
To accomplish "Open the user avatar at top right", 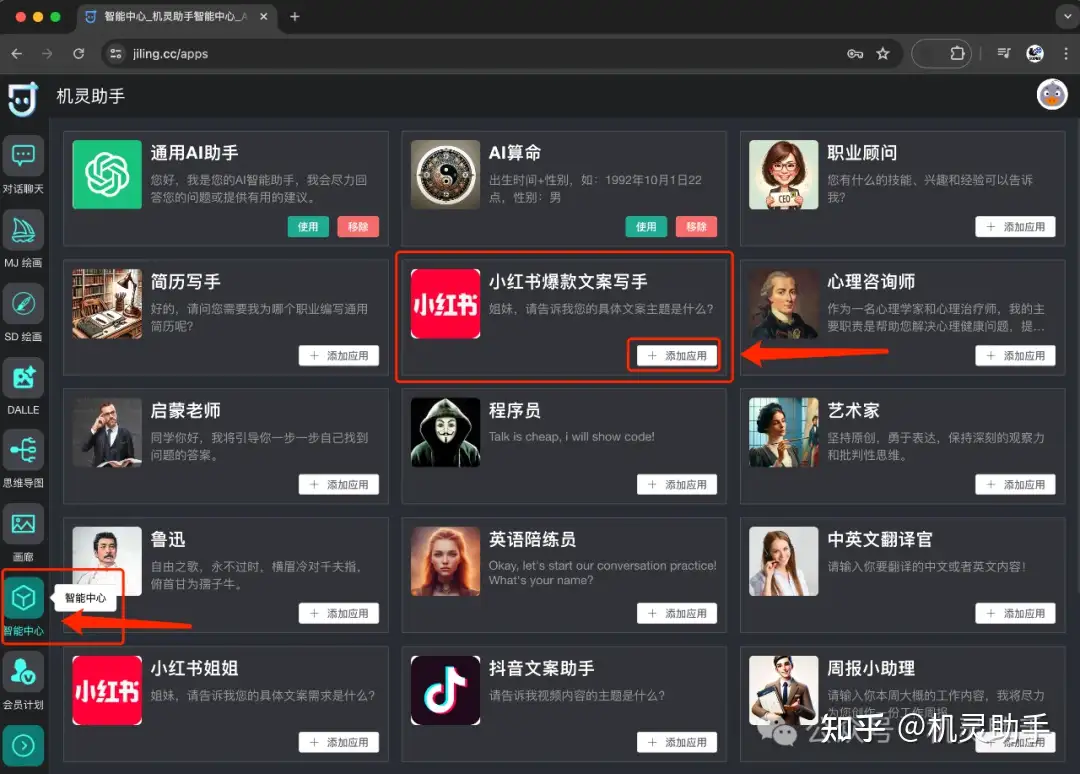I will (1052, 94).
